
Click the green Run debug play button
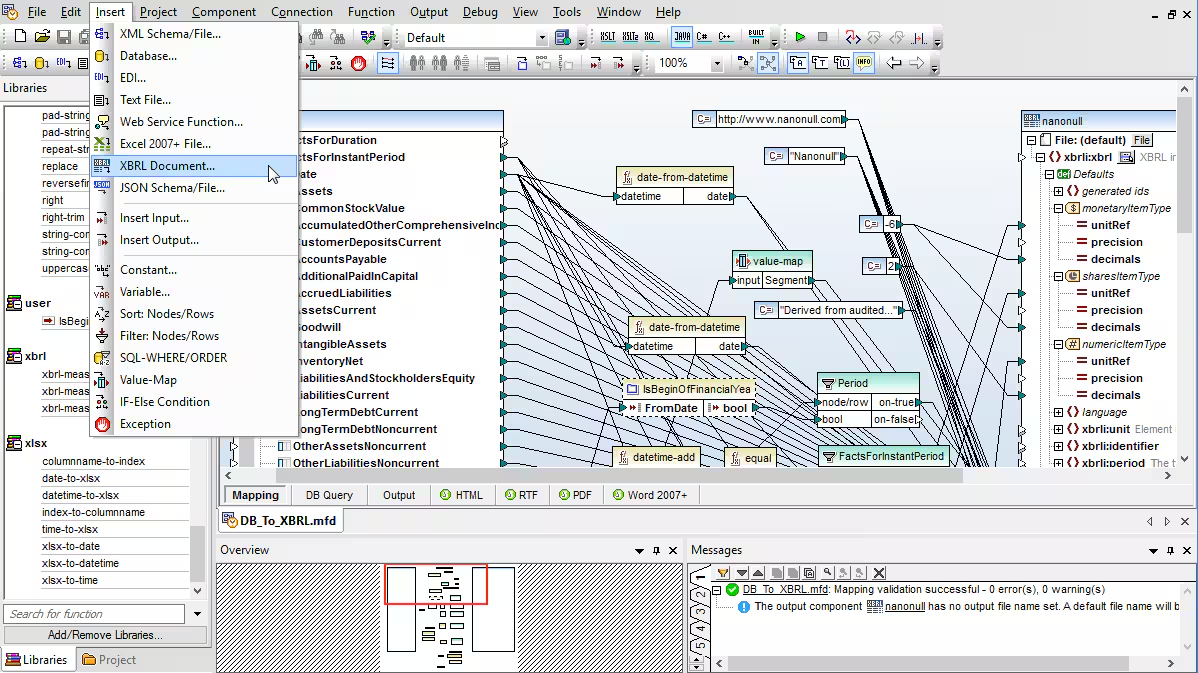(800, 37)
